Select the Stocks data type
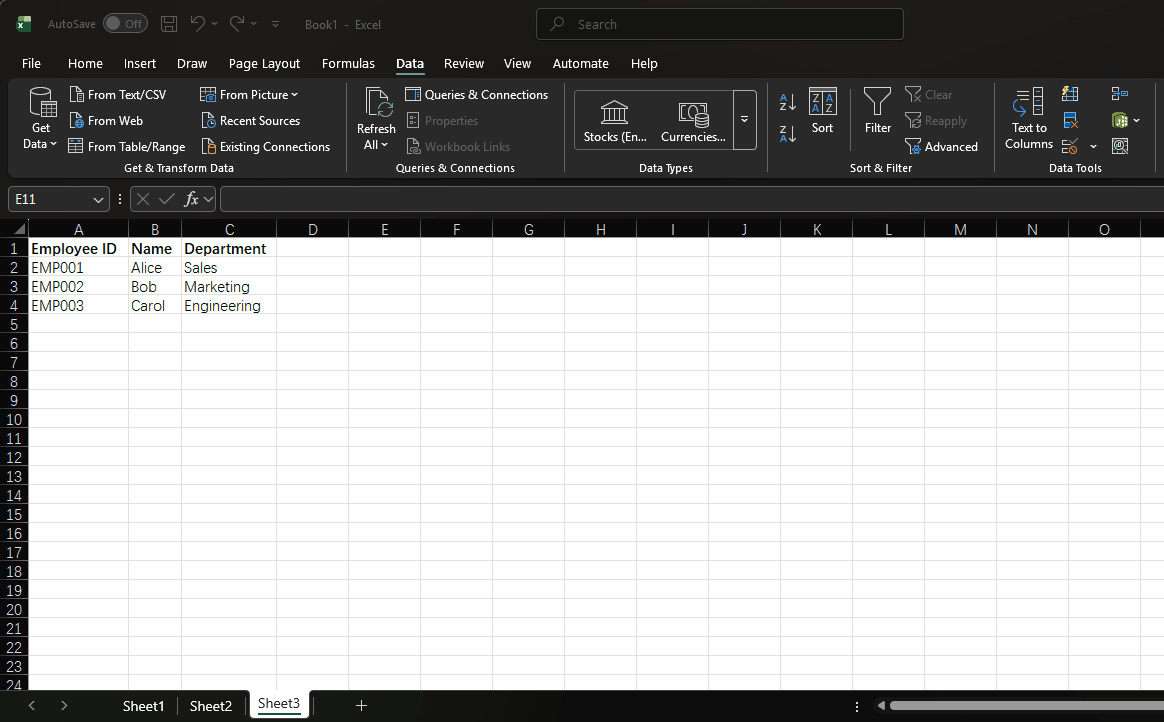Image resolution: width=1164 pixels, height=722 pixels. pos(614,120)
